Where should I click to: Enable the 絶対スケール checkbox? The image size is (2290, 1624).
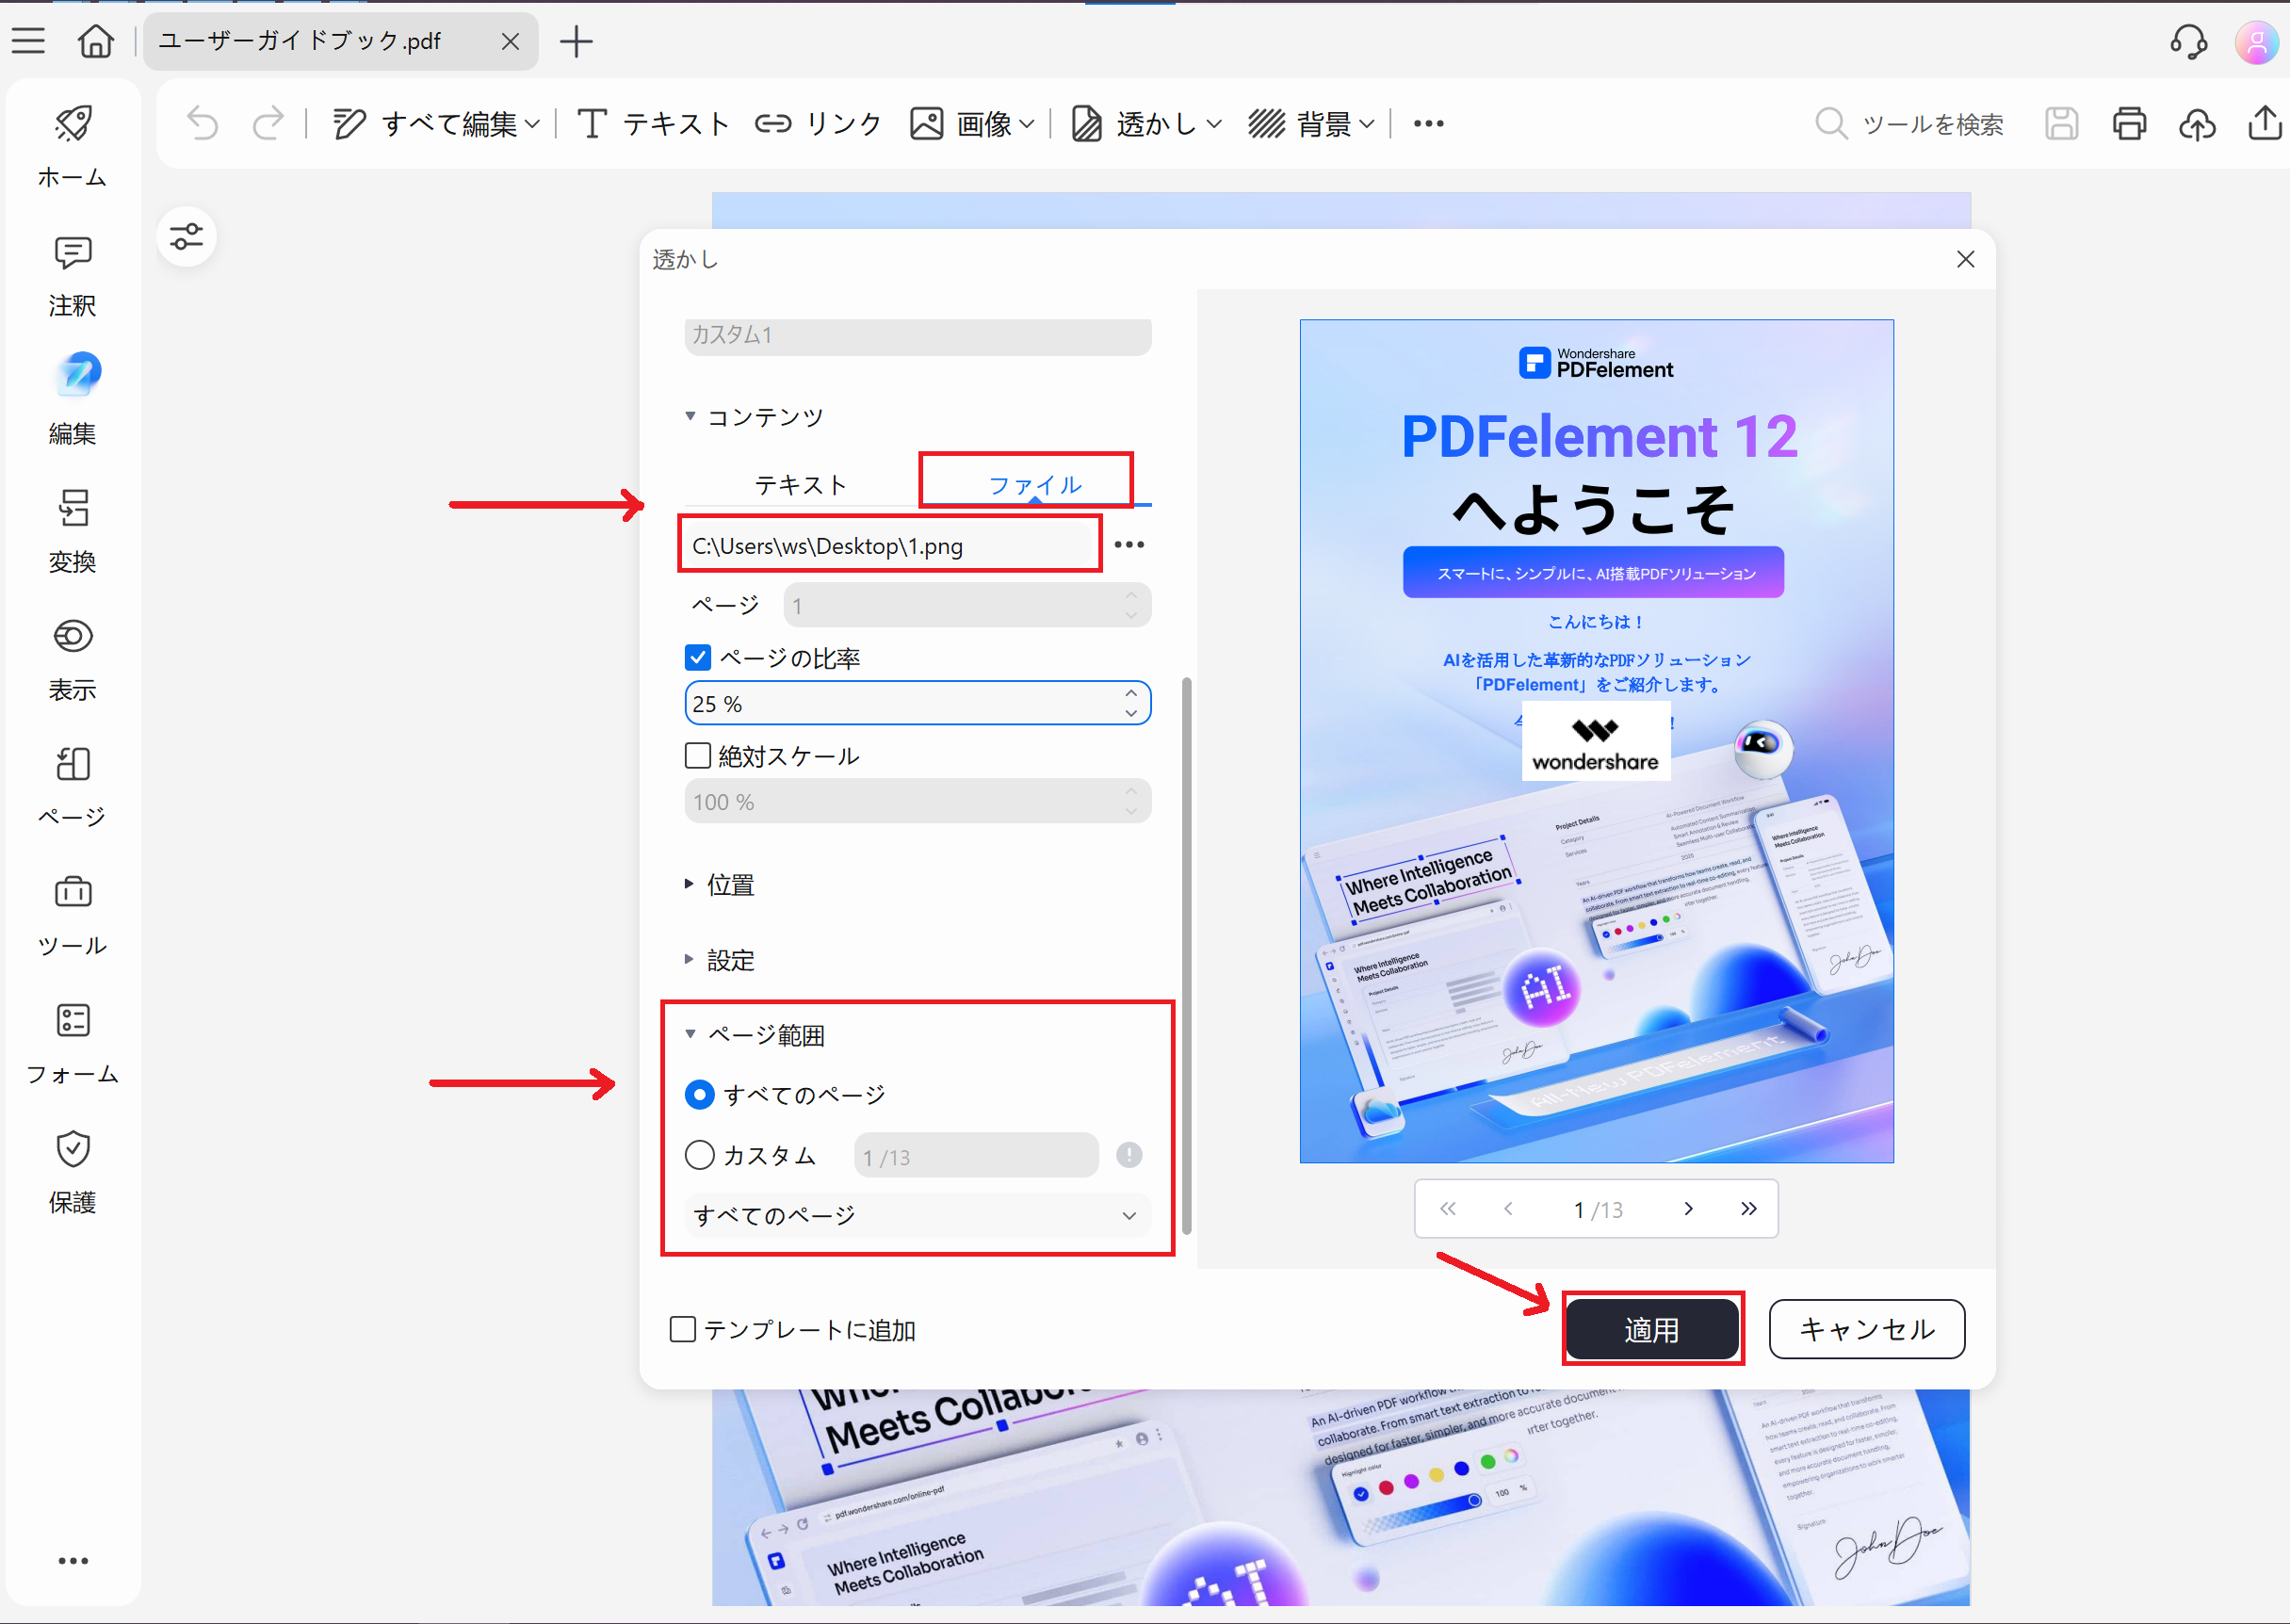click(x=698, y=755)
